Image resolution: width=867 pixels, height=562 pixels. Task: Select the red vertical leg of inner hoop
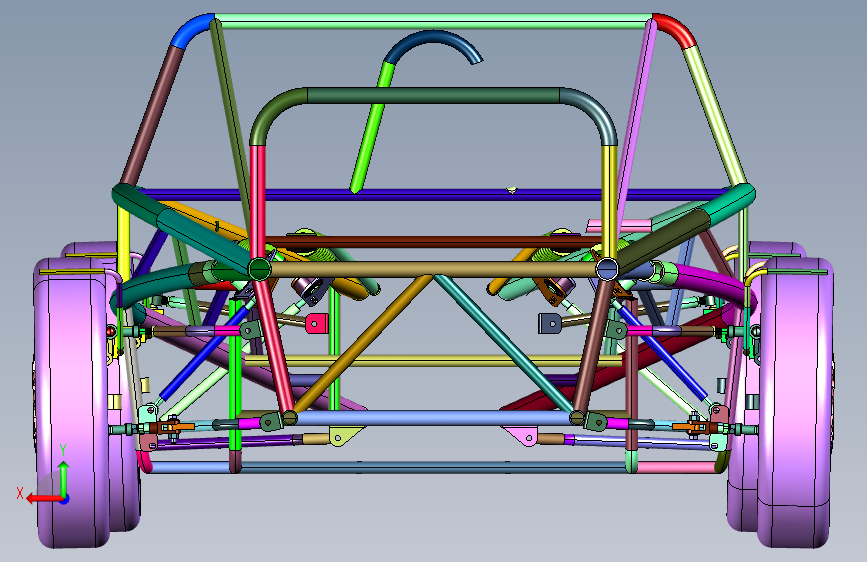click(x=258, y=202)
